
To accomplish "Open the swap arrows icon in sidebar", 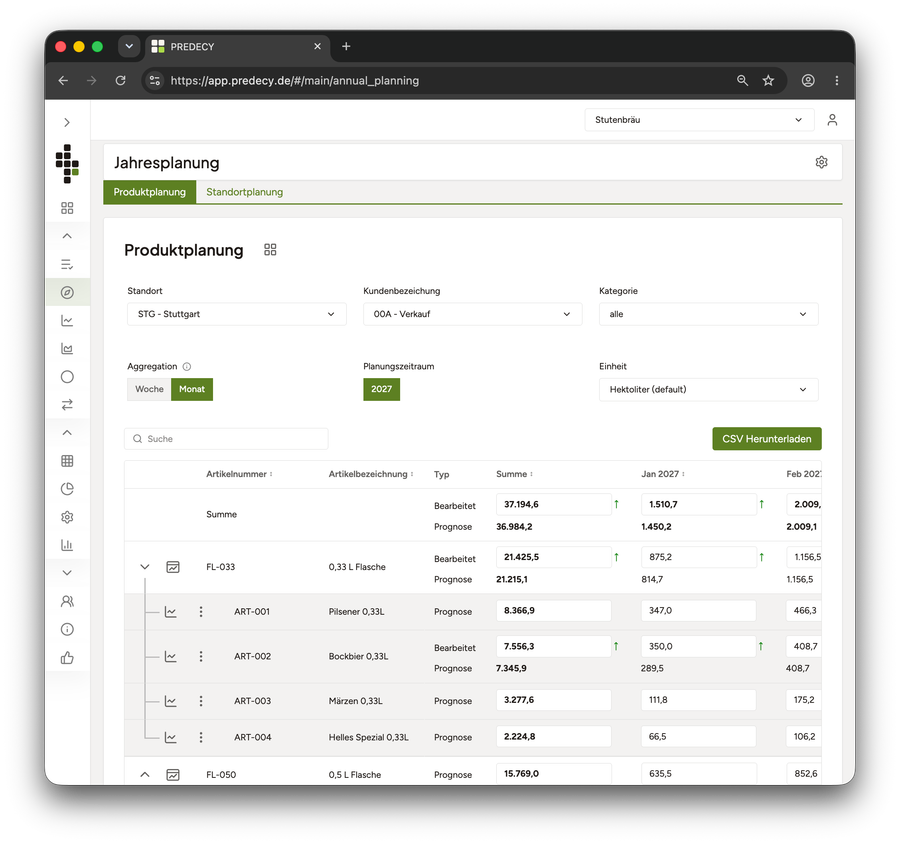I will (x=67, y=405).
